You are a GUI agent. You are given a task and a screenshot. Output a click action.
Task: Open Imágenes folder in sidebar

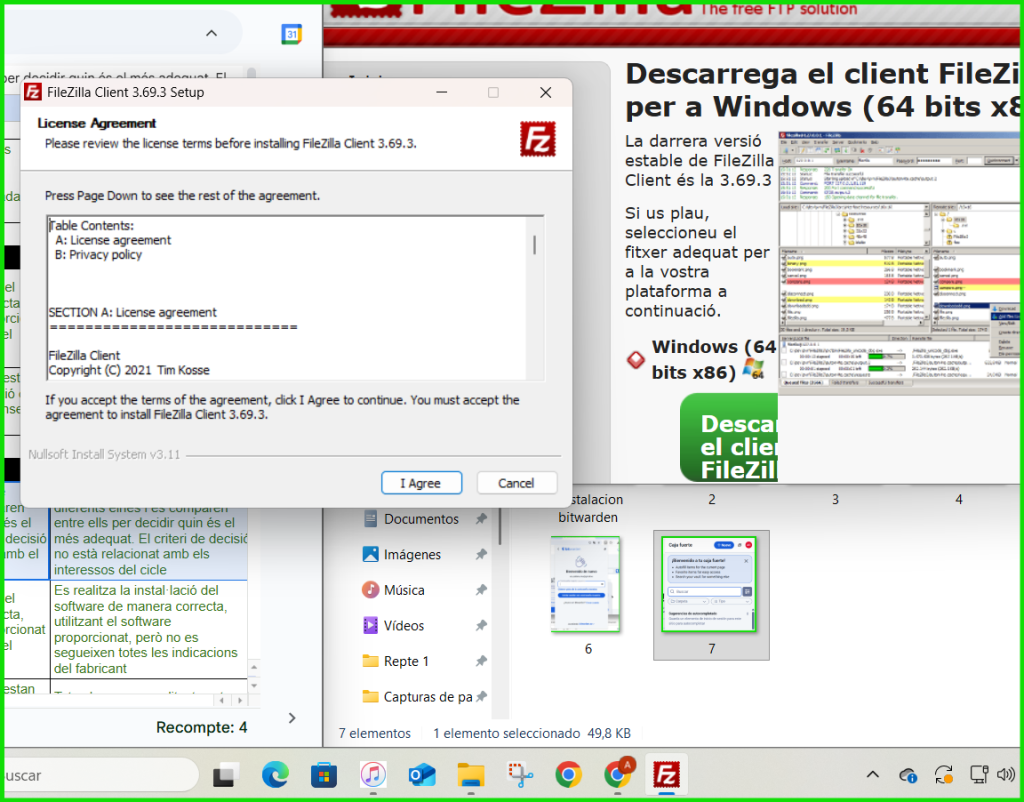pos(412,554)
